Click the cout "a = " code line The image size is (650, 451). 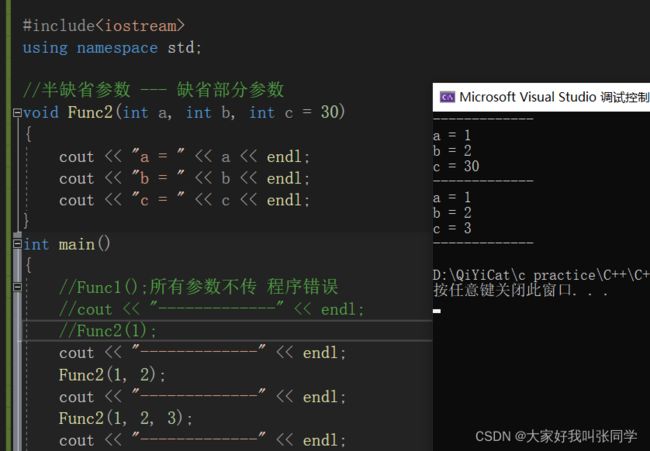[x=184, y=157]
